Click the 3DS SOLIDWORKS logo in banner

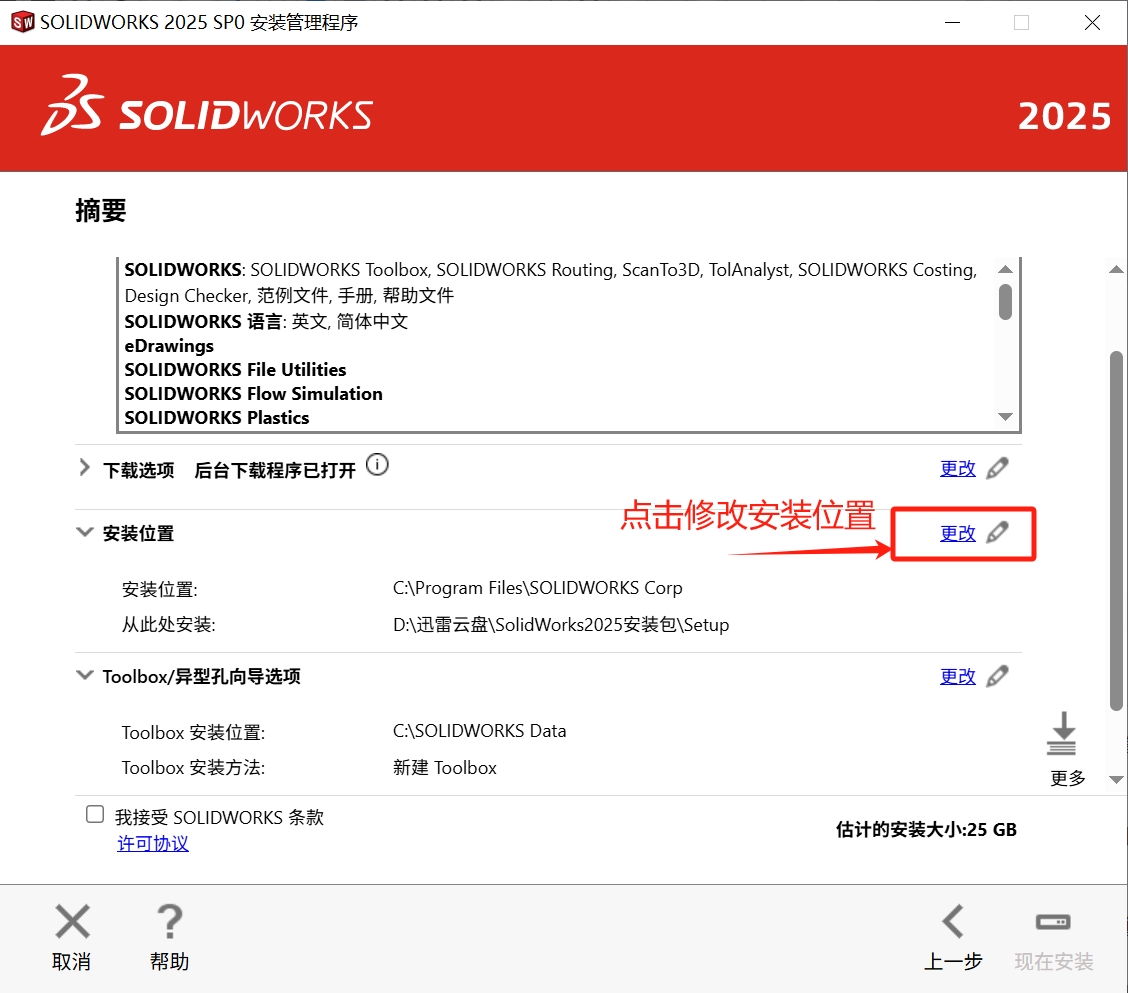(x=206, y=106)
